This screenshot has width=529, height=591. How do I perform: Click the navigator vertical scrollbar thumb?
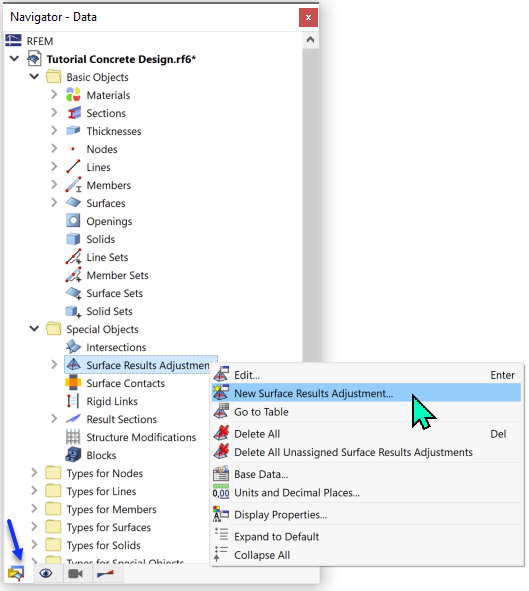tap(310, 204)
